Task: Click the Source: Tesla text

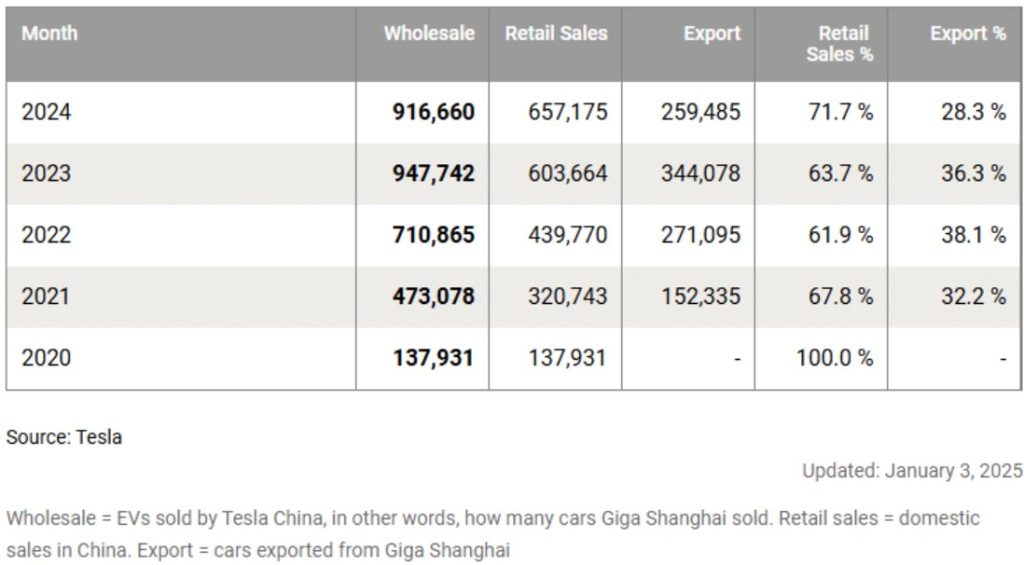Action: (64, 436)
